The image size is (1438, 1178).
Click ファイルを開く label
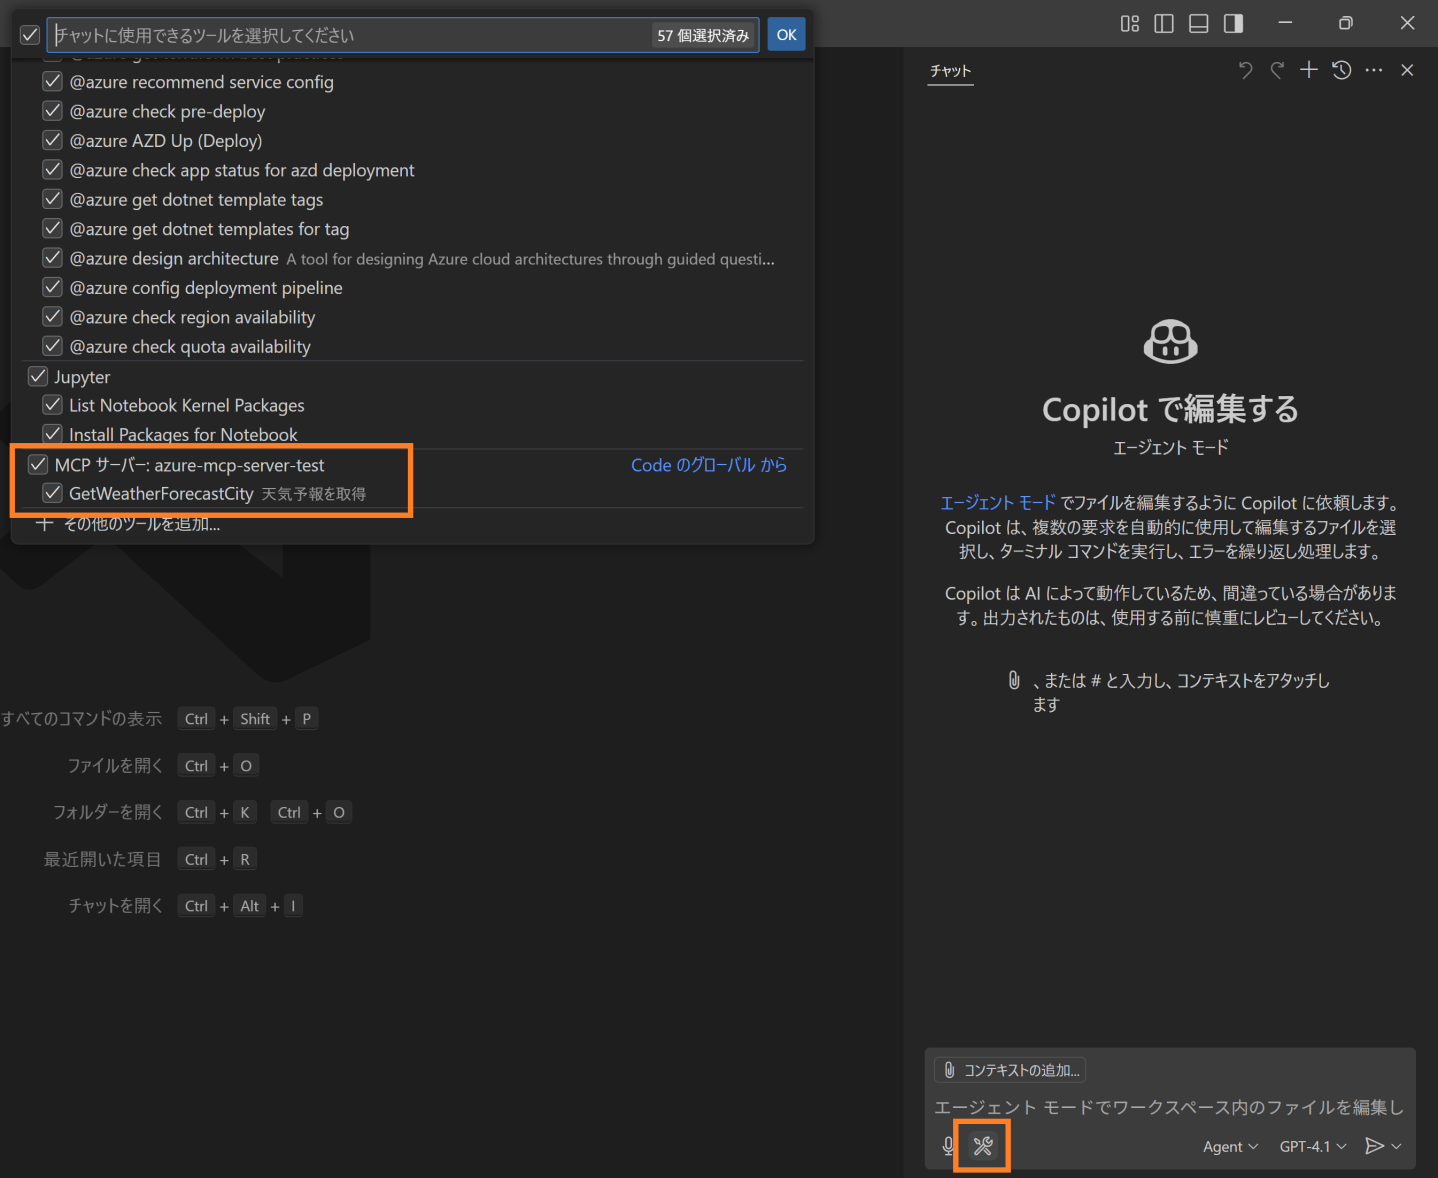(x=115, y=766)
